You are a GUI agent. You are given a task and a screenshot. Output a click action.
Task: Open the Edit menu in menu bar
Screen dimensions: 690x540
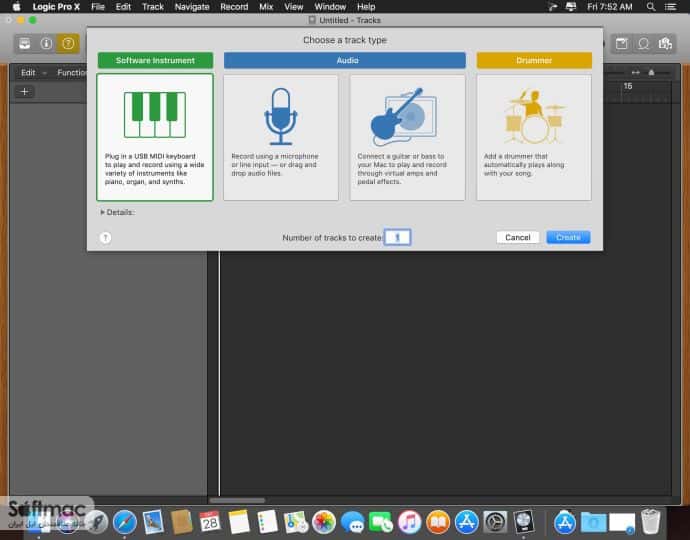pos(123,7)
